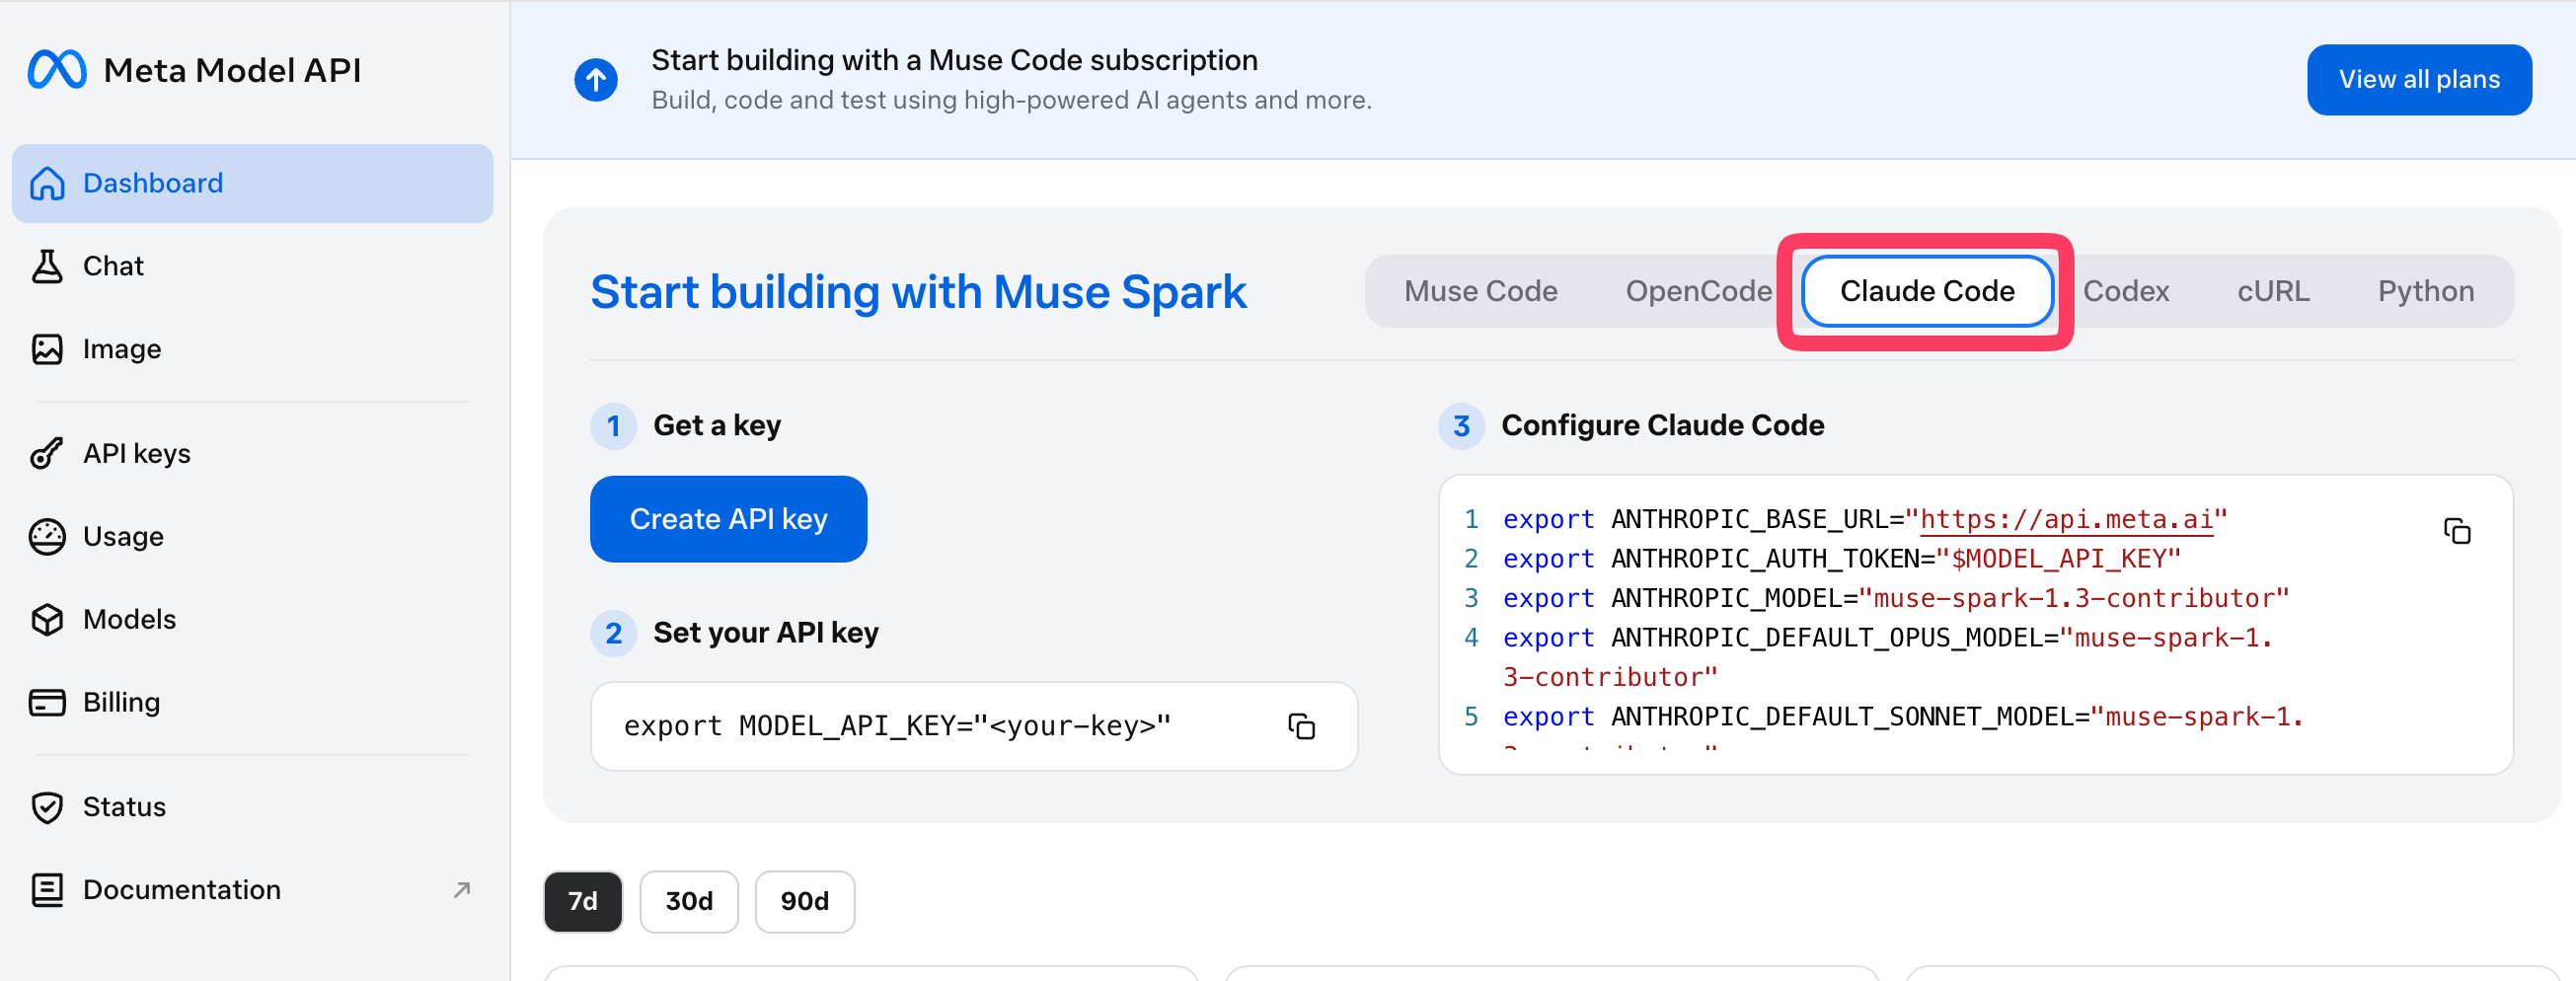Image resolution: width=2576 pixels, height=981 pixels.
Task: Open the Status page
Action: click(x=252, y=806)
